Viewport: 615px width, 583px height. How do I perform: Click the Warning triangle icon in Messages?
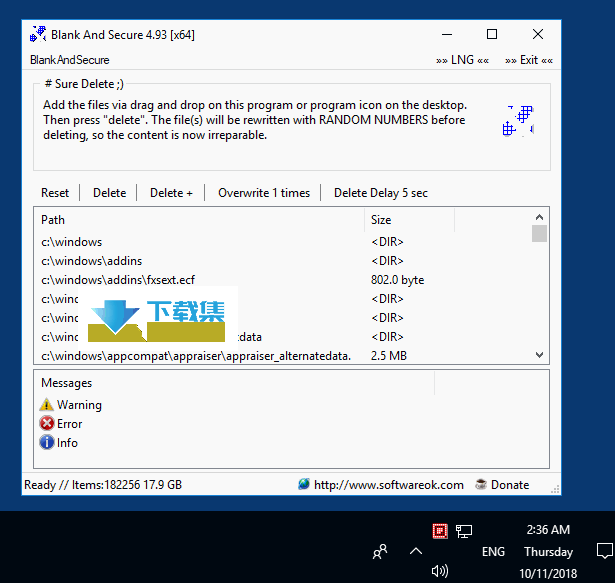pos(46,404)
